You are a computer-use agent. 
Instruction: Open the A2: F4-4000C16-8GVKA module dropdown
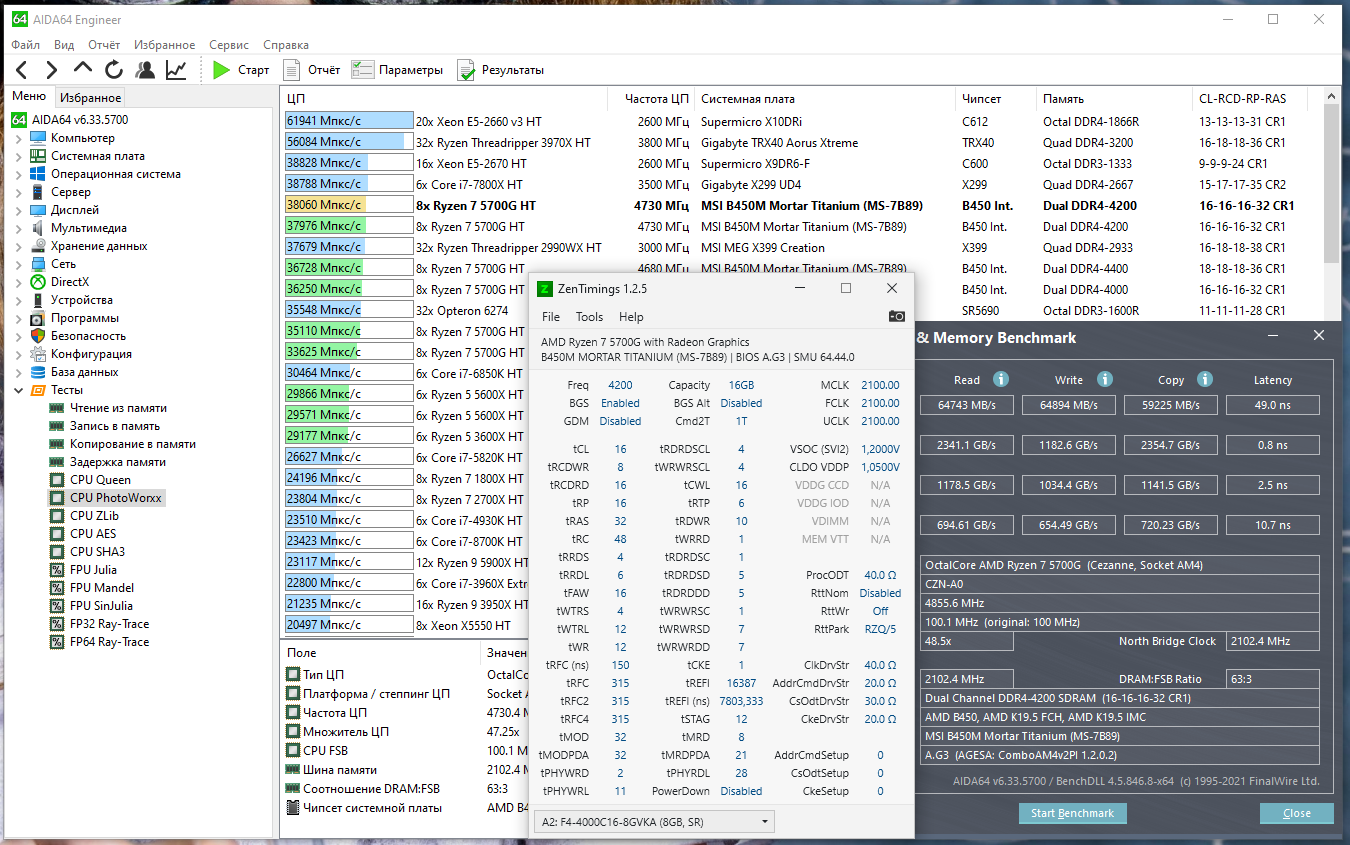coord(654,822)
